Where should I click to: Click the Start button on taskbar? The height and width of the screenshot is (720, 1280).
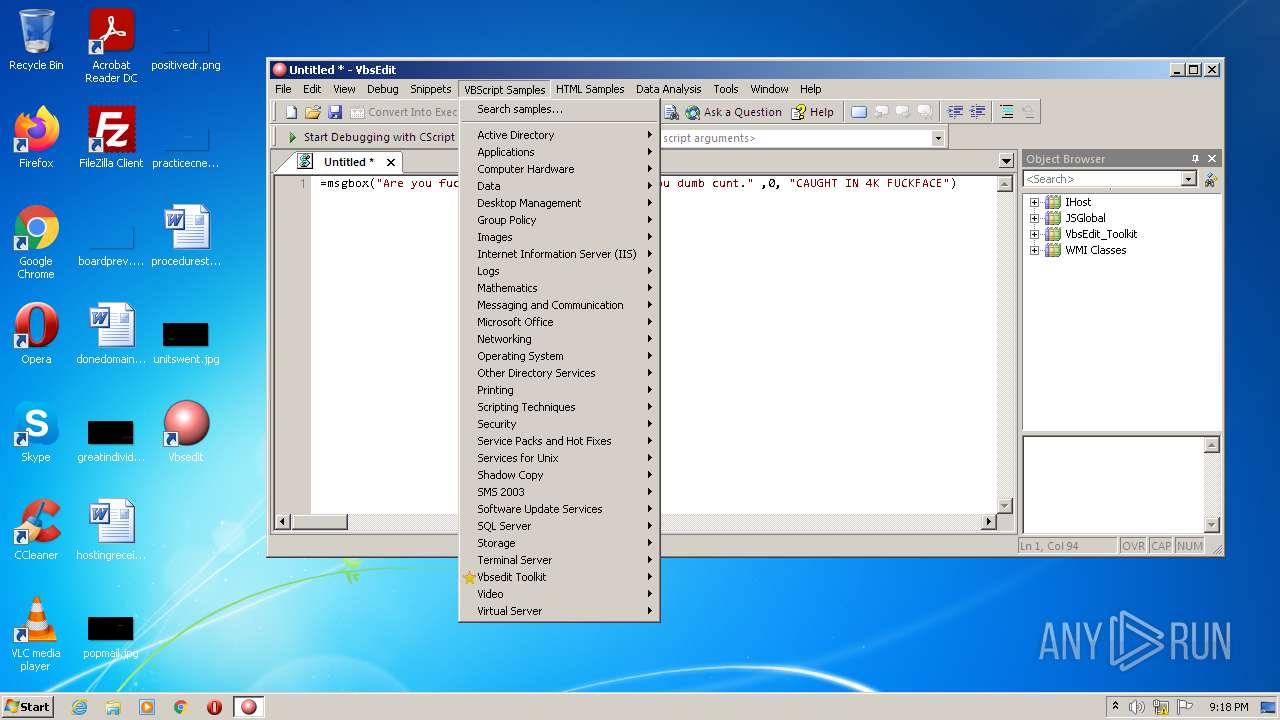coord(27,707)
